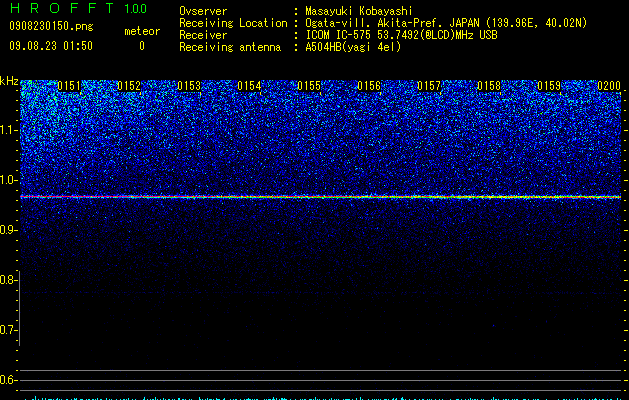Select the 0200 time marker
629x400 pixels.
pos(609,86)
